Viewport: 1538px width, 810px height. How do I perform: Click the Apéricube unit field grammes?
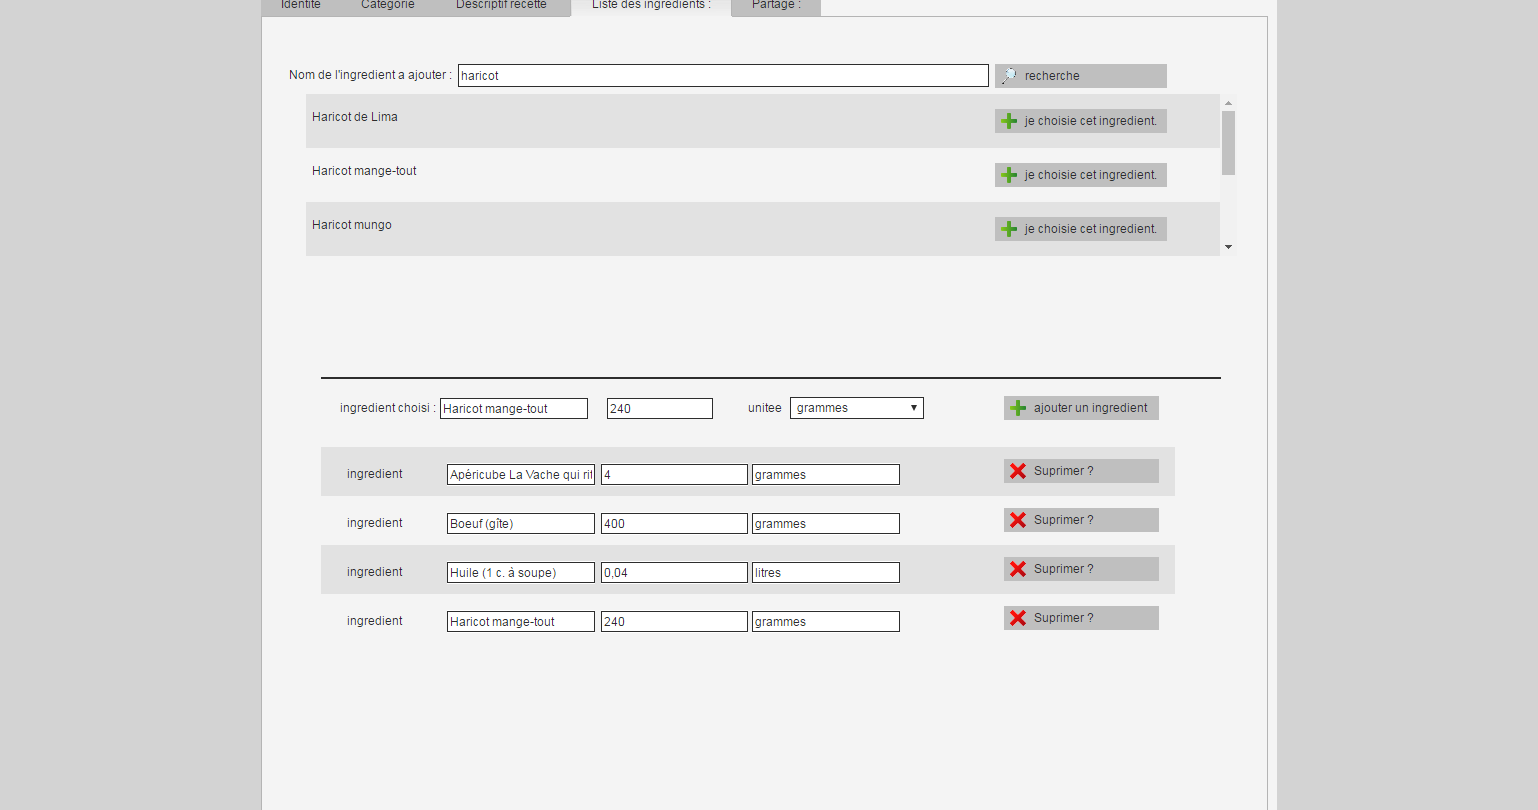(x=826, y=474)
